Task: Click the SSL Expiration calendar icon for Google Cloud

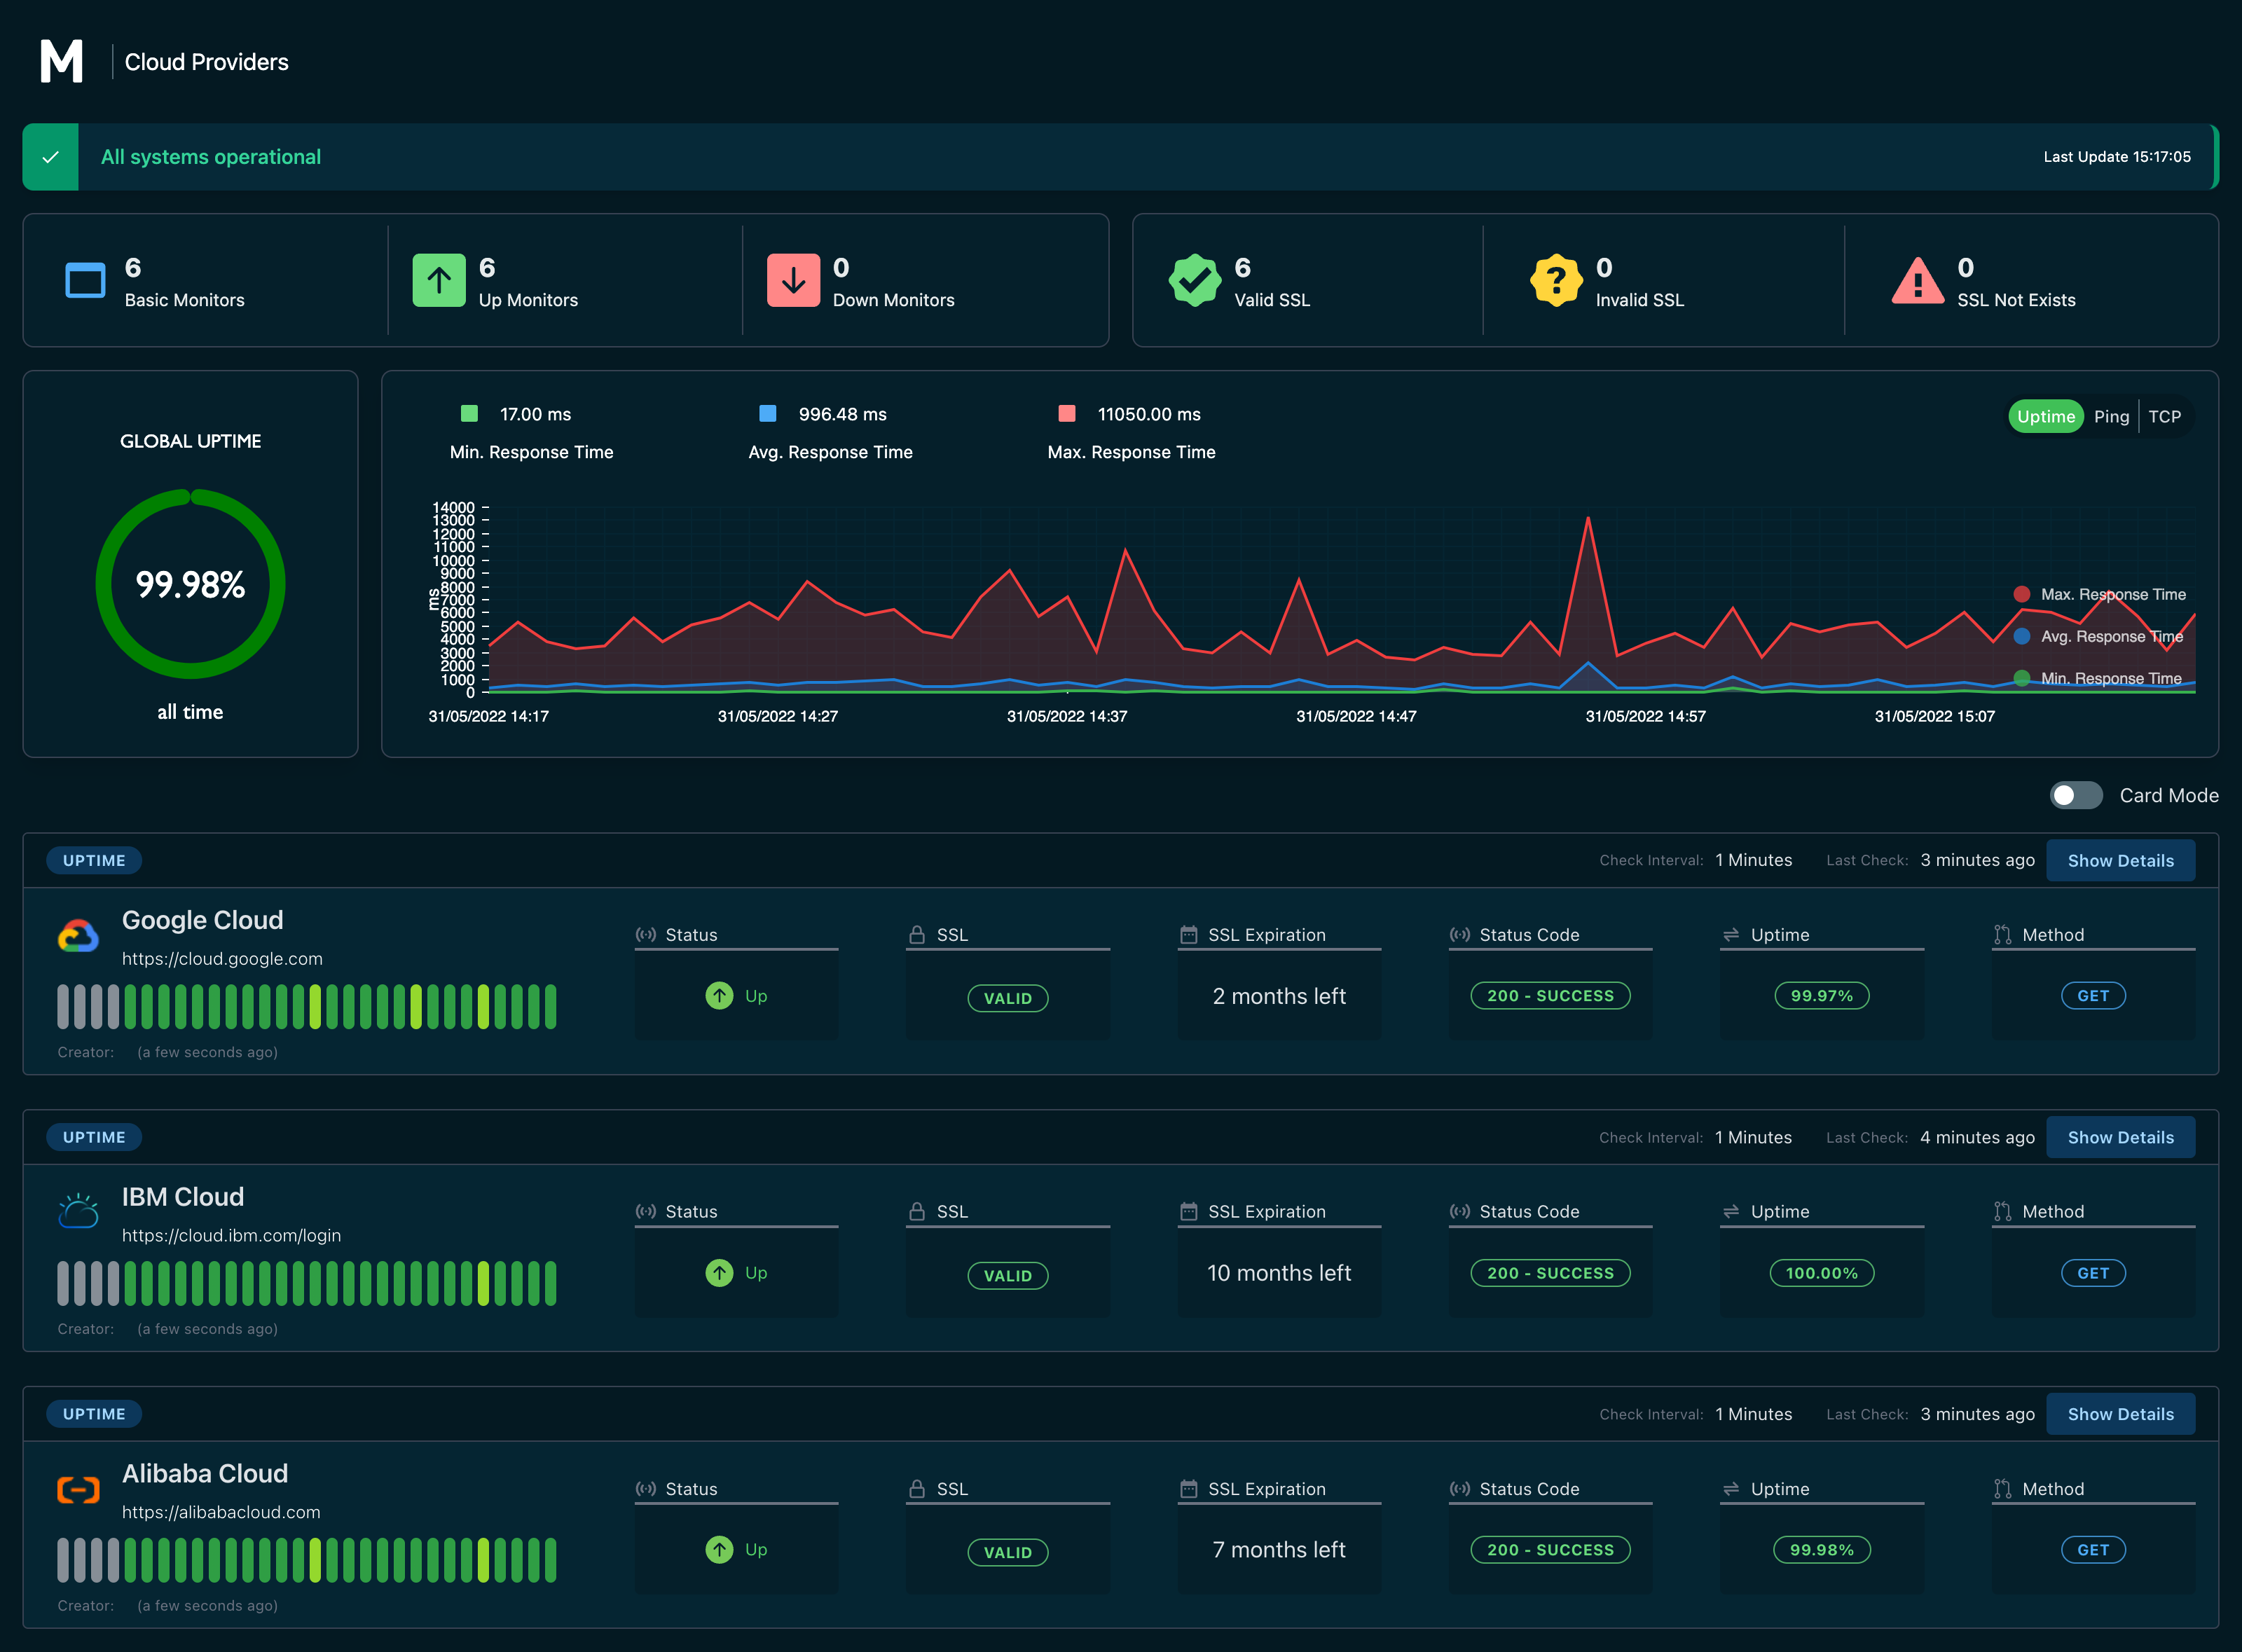Action: pyautogui.click(x=1188, y=935)
